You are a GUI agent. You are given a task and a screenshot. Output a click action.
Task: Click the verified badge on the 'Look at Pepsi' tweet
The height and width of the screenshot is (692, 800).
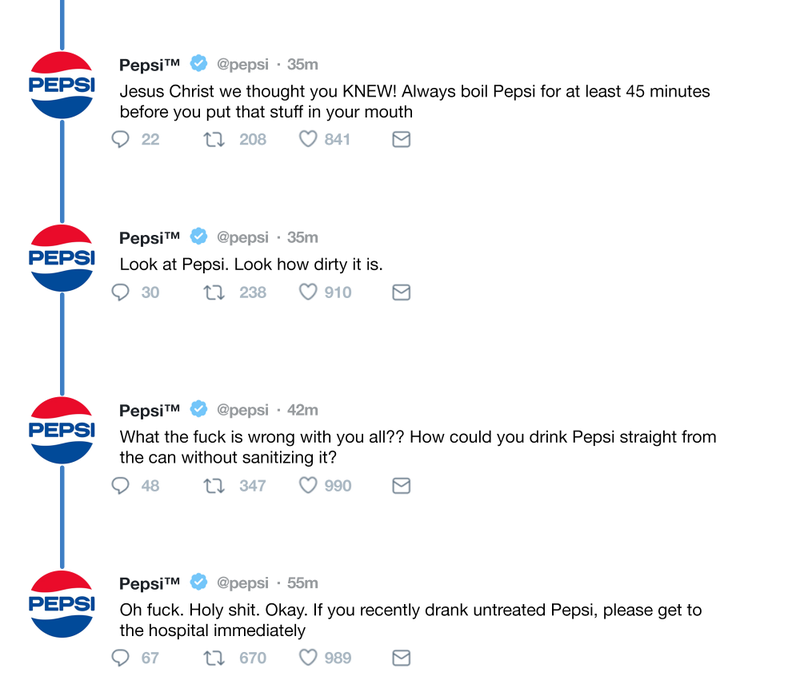198,236
